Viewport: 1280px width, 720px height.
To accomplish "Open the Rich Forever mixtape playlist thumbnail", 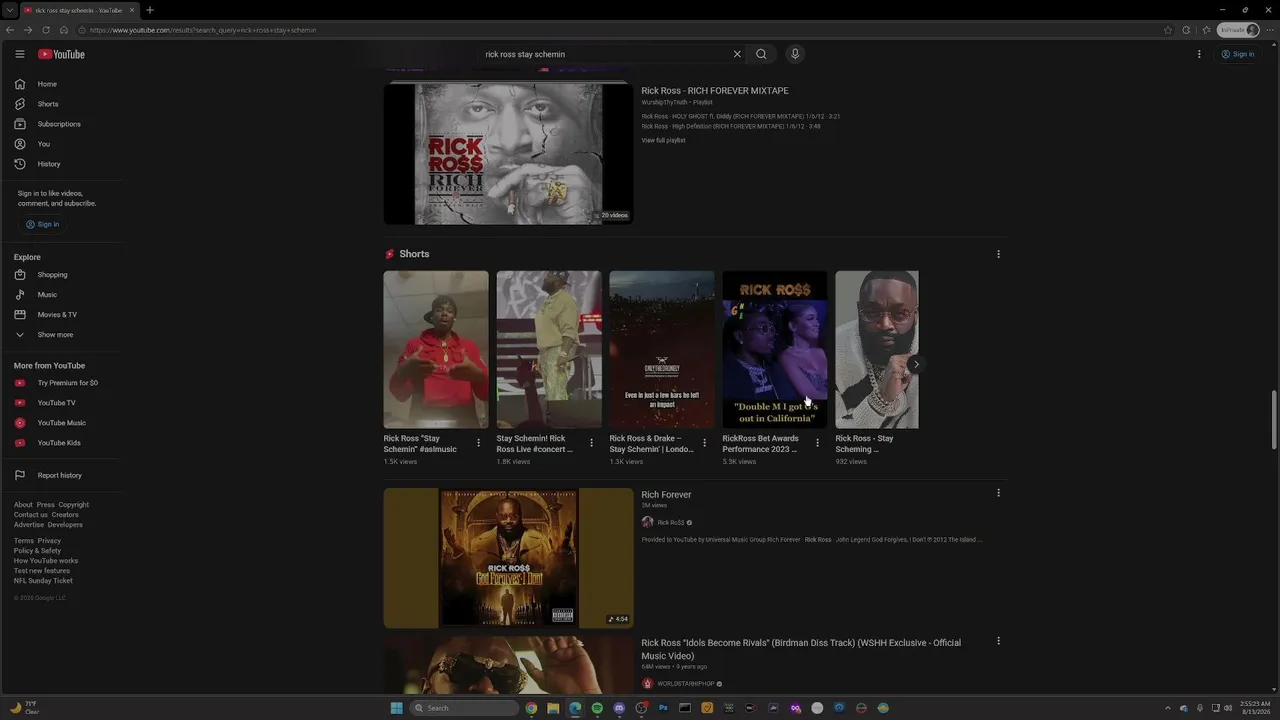I will [x=508, y=153].
